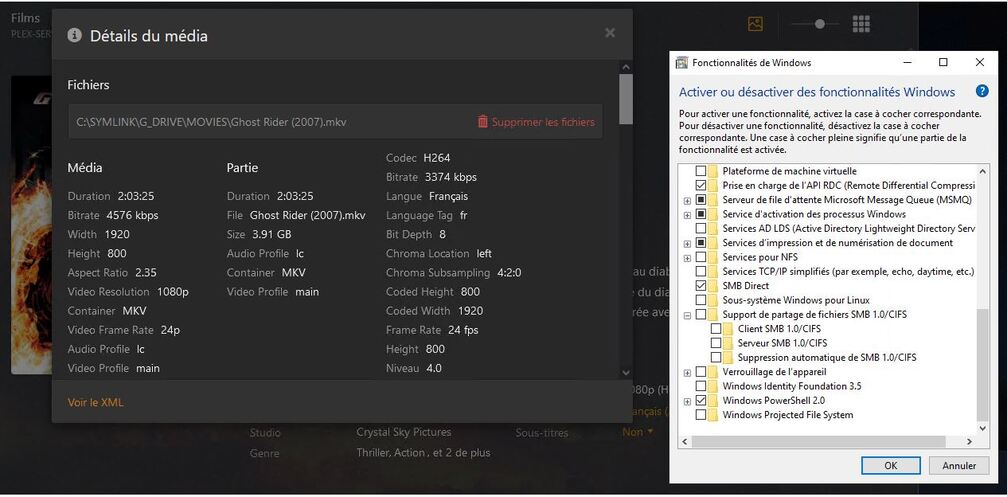Click features list scroll down arrow

point(983,428)
